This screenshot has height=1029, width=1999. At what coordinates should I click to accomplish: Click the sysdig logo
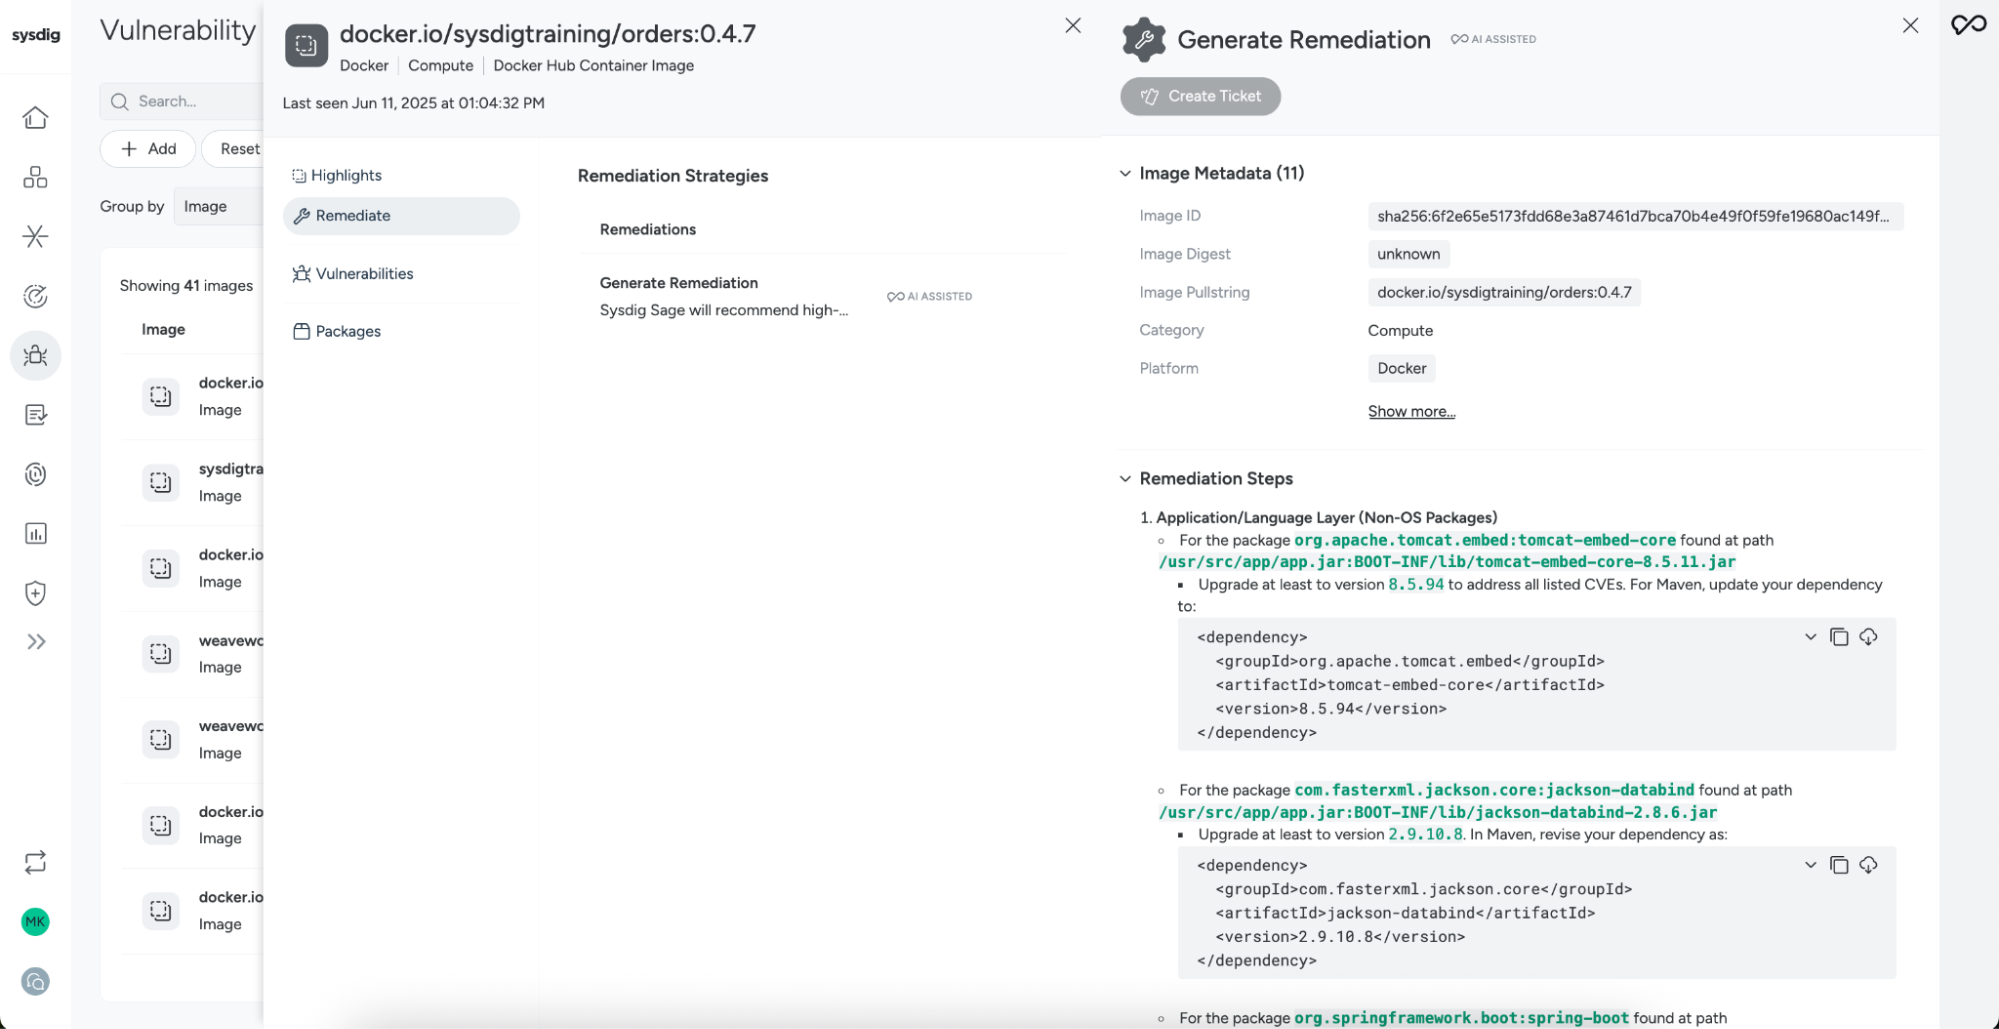click(36, 35)
